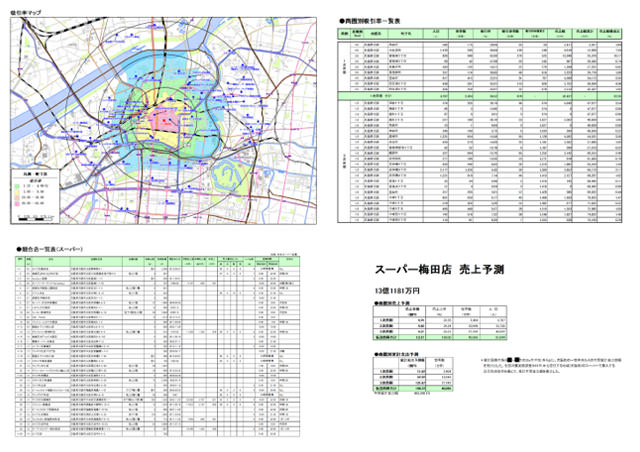Click the 競合店一覧表(スーパー) section title
The width and height of the screenshot is (640, 452).
coord(49,249)
